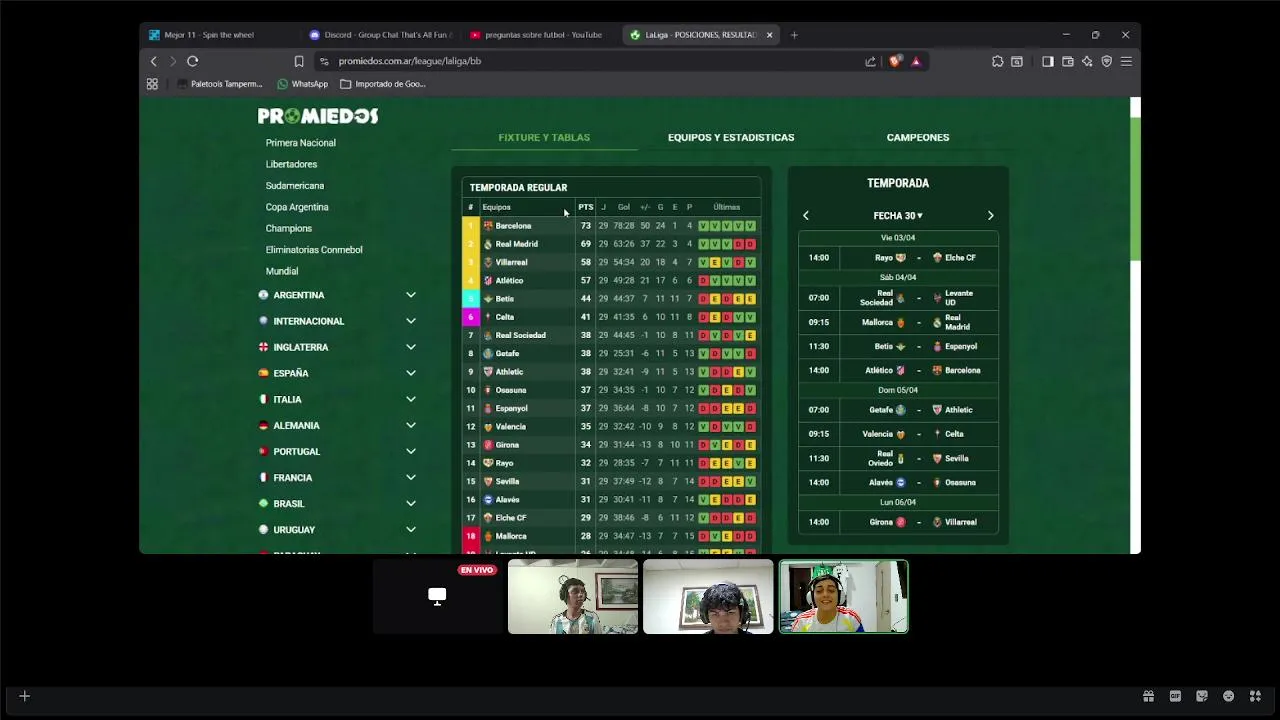Open the Eliminatorias Conmebol link
Image resolution: width=1280 pixels, height=720 pixels.
[314, 250]
